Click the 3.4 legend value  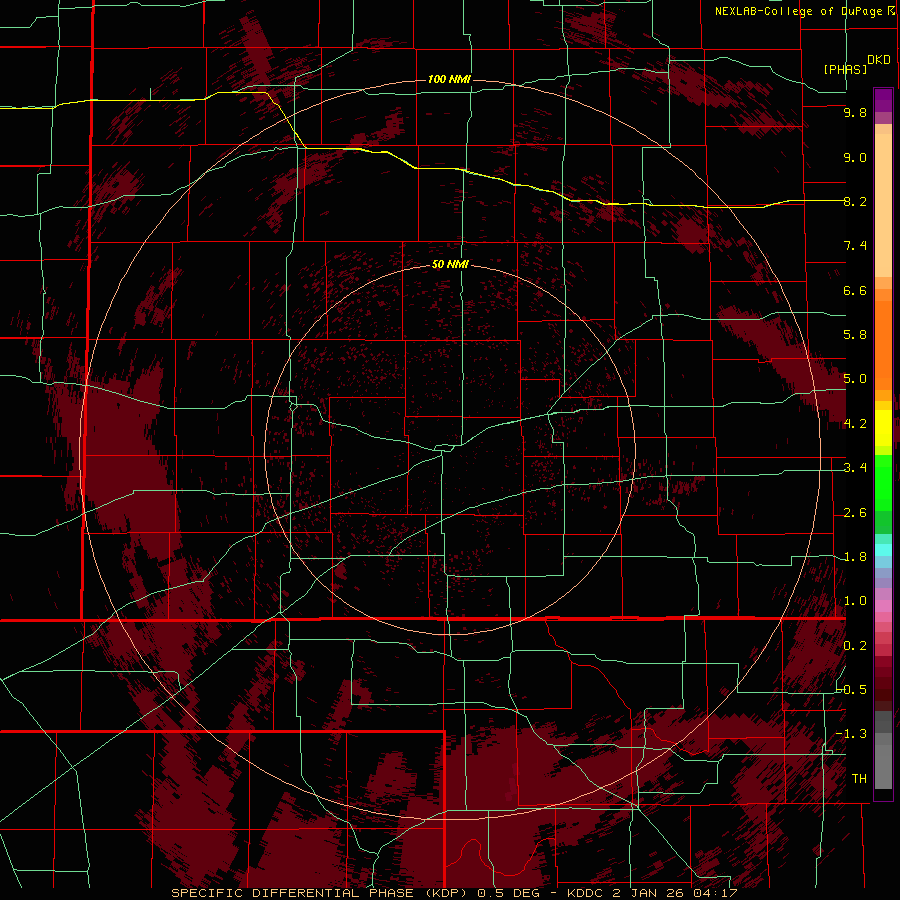(x=855, y=468)
